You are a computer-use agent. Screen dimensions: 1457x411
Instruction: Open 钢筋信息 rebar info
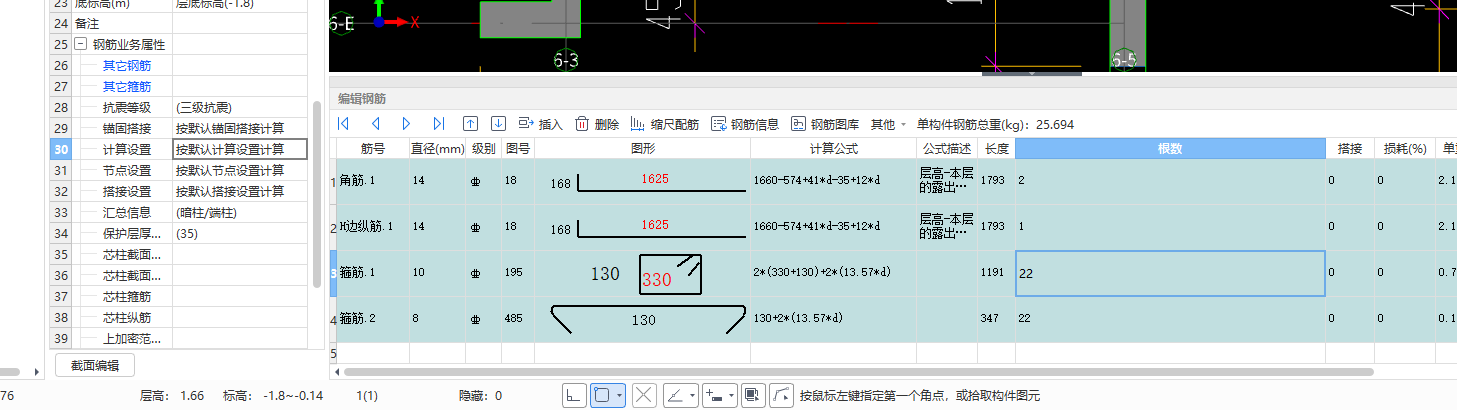(745, 124)
